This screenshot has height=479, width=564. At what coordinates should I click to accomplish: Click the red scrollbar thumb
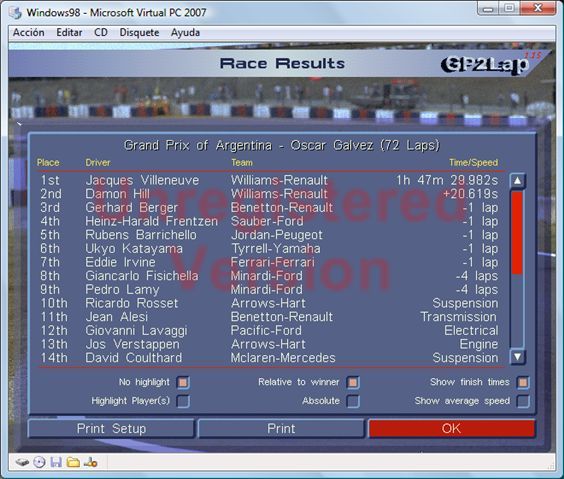517,233
